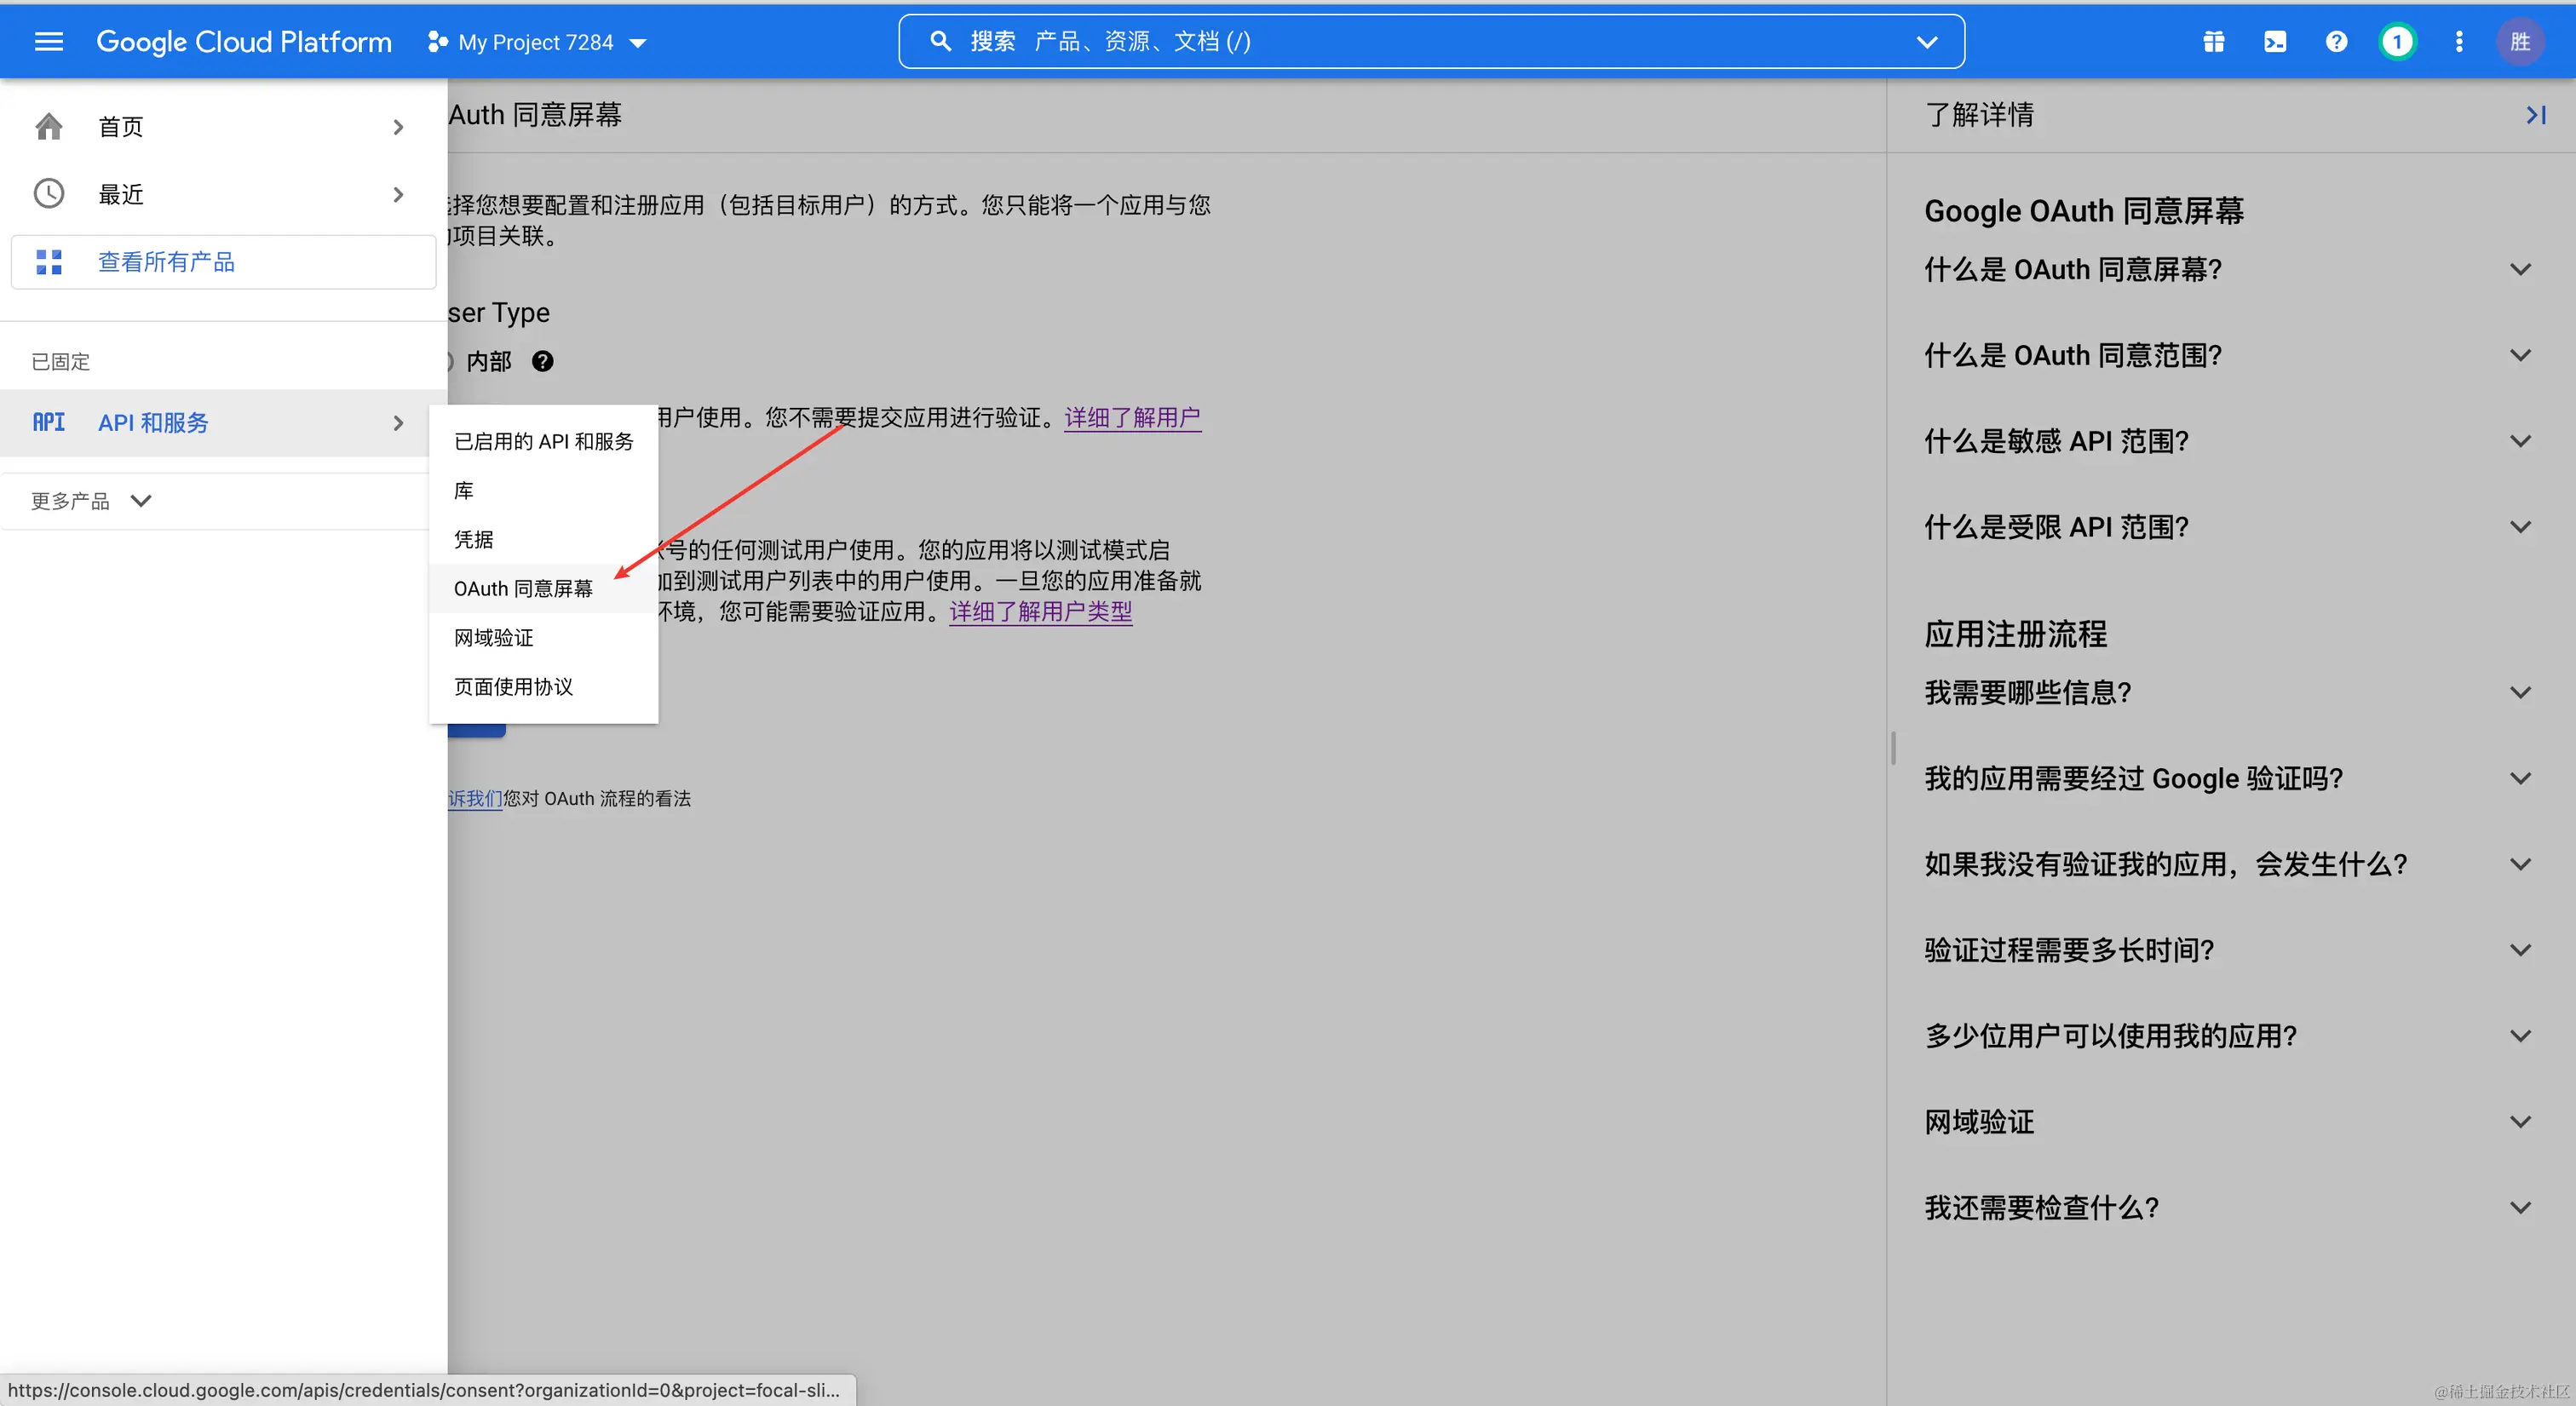Click the help icon next to 内部
Screen dimensions: 2576x1406
pos(542,361)
